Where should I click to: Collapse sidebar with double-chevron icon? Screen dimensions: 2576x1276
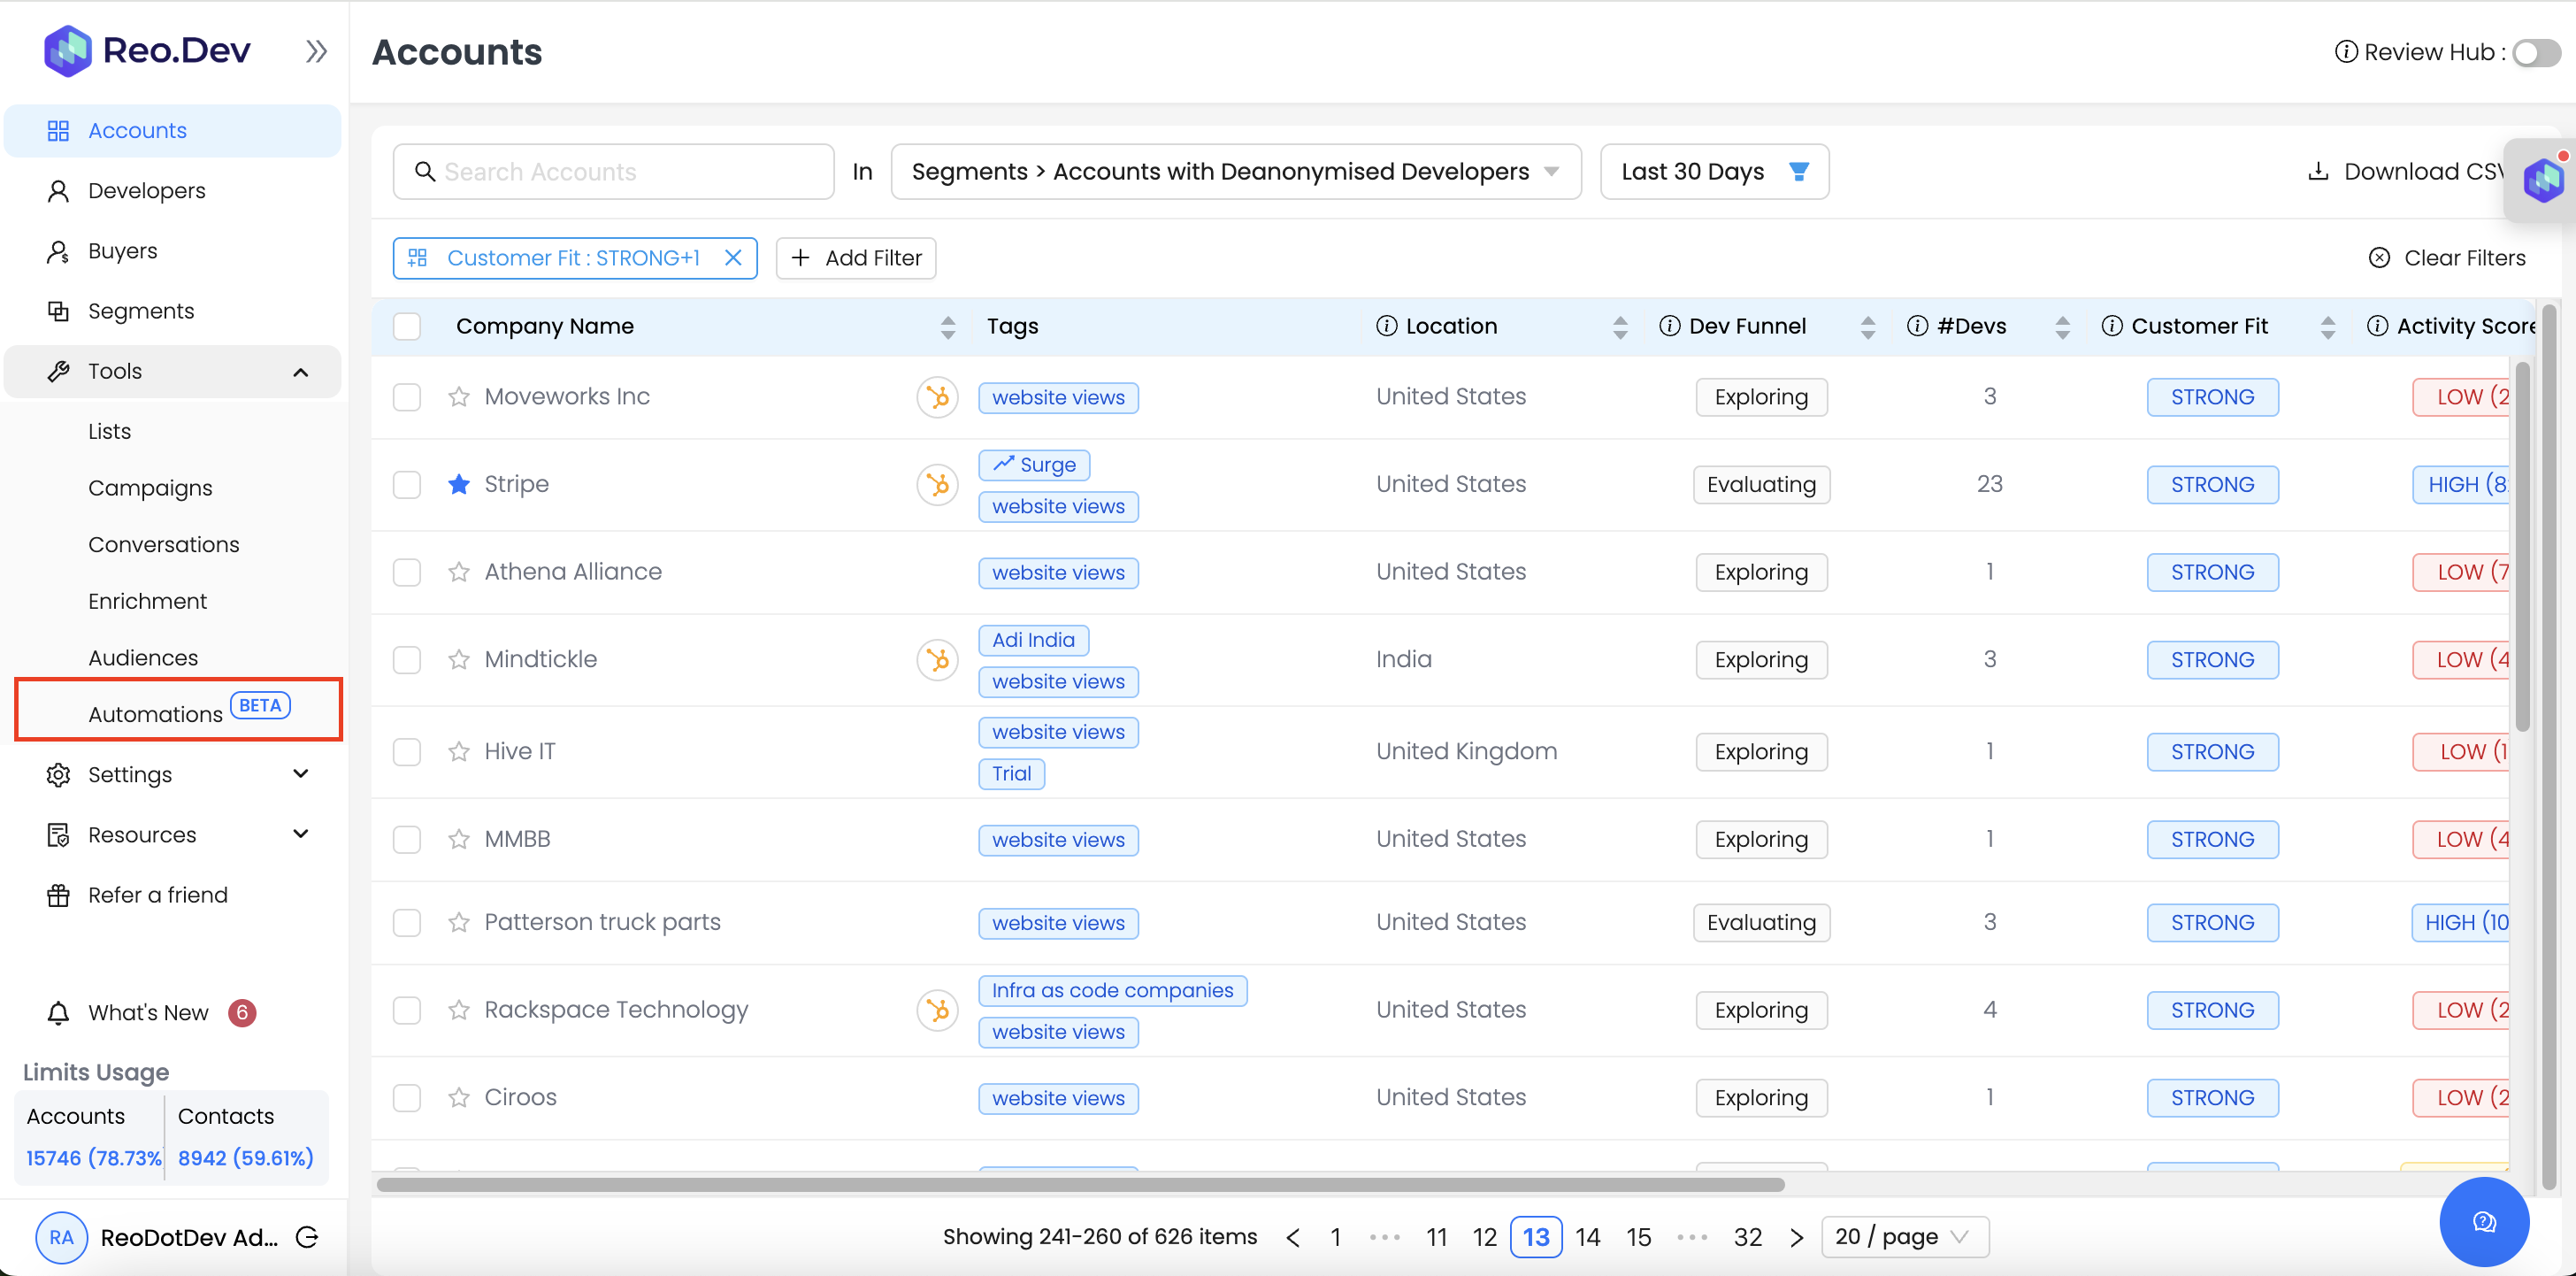coord(316,51)
